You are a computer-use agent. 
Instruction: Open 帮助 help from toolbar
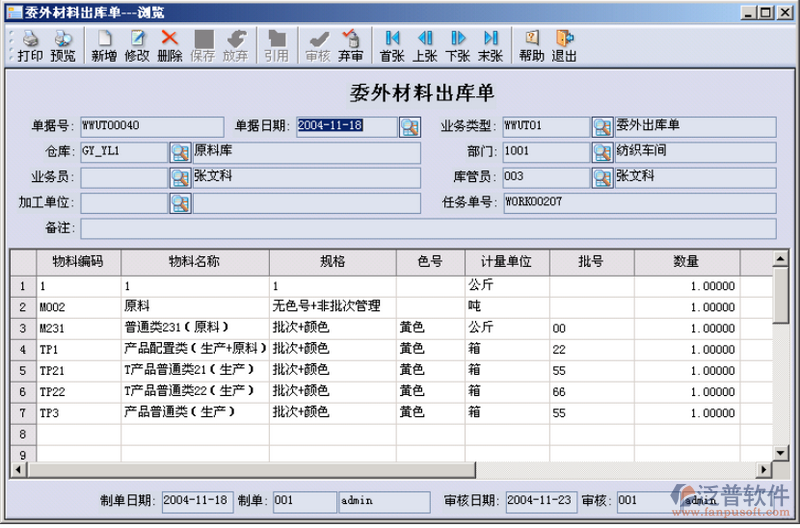[532, 46]
